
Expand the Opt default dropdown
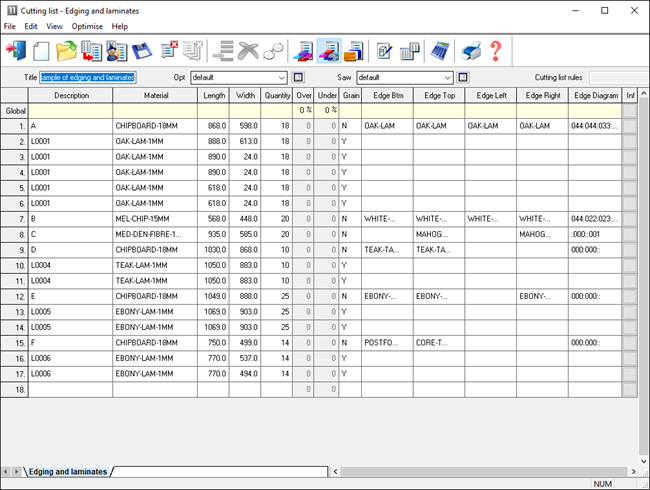point(281,77)
